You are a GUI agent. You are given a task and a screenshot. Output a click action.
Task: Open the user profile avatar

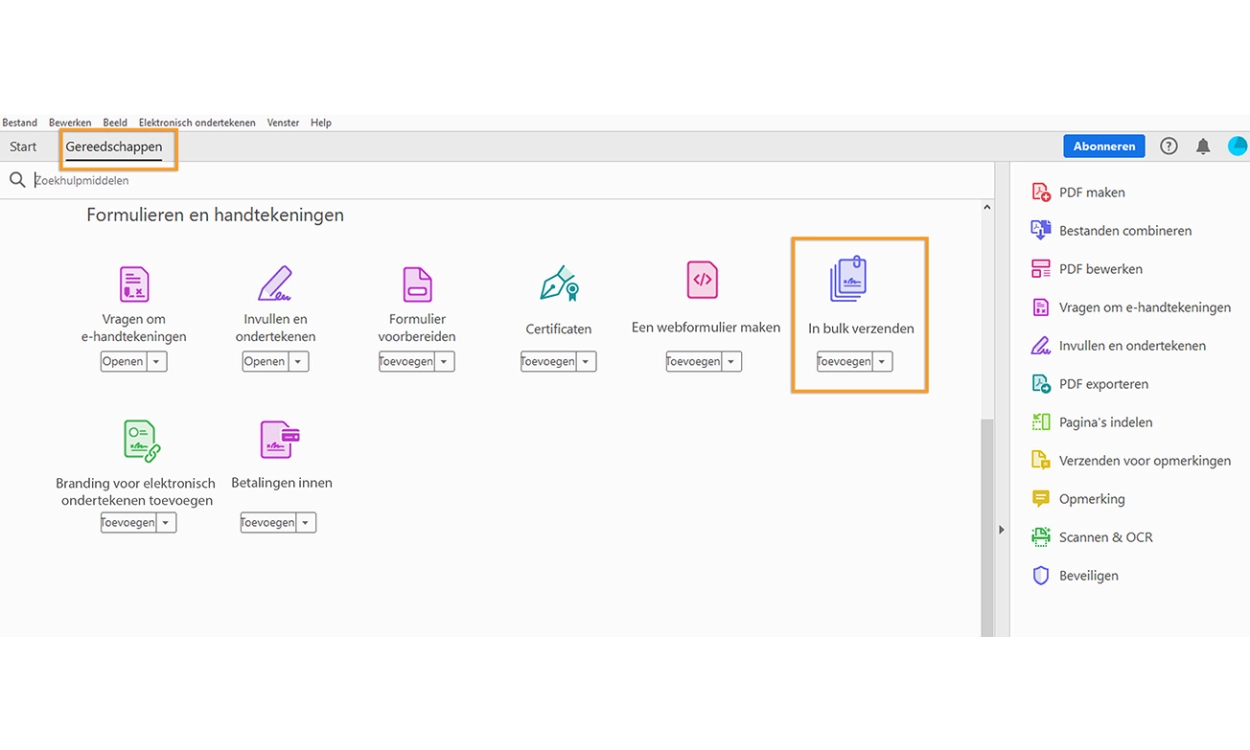[x=1237, y=147]
